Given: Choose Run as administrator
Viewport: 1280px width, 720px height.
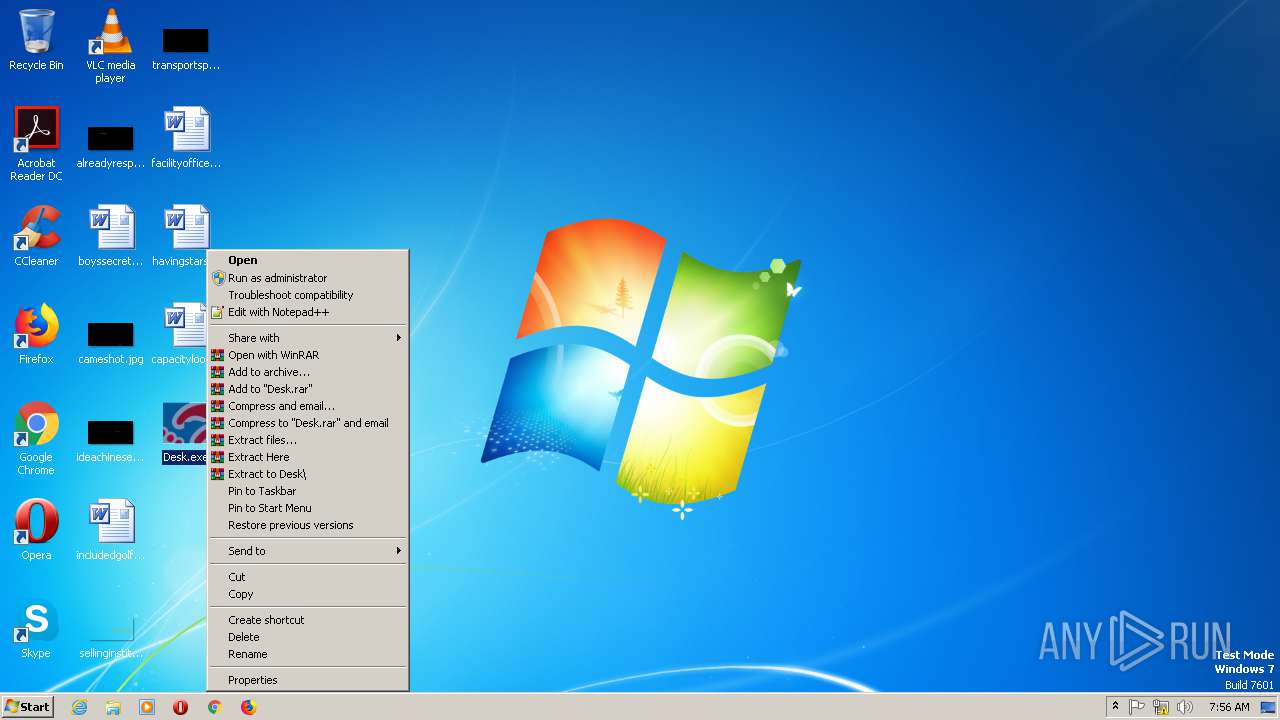Looking at the screenshot, I should coord(308,278).
